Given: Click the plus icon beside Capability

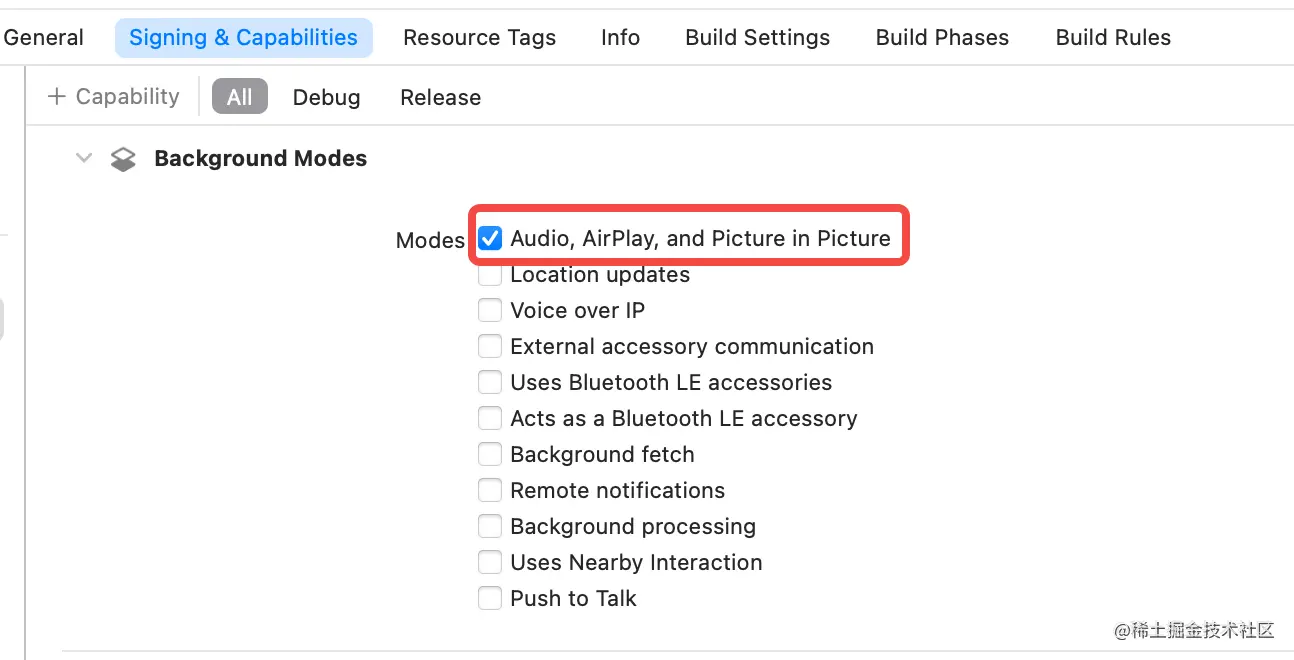Looking at the screenshot, I should click(x=57, y=97).
